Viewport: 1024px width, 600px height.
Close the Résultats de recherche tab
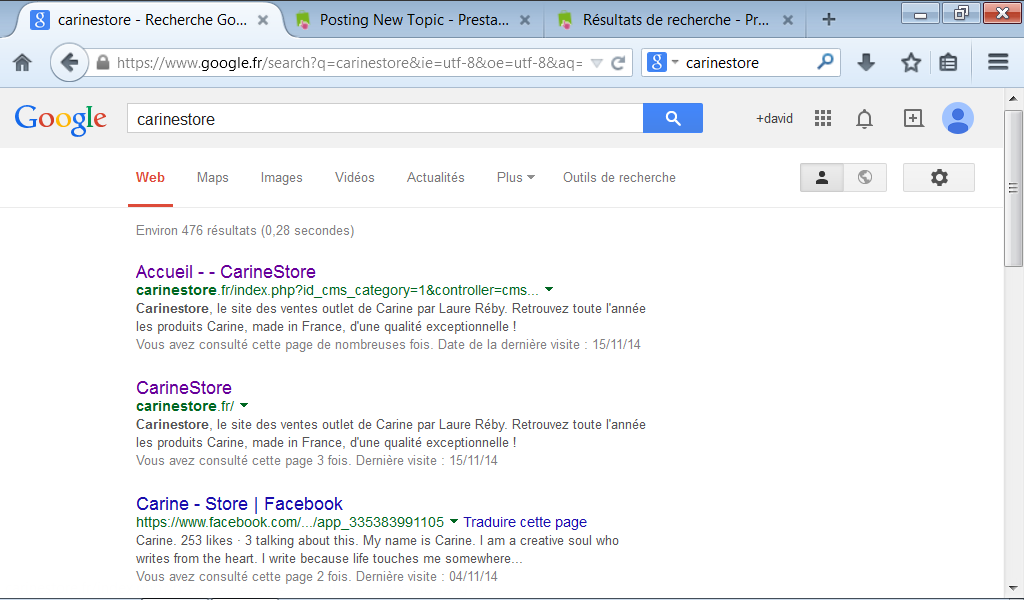tap(788, 20)
